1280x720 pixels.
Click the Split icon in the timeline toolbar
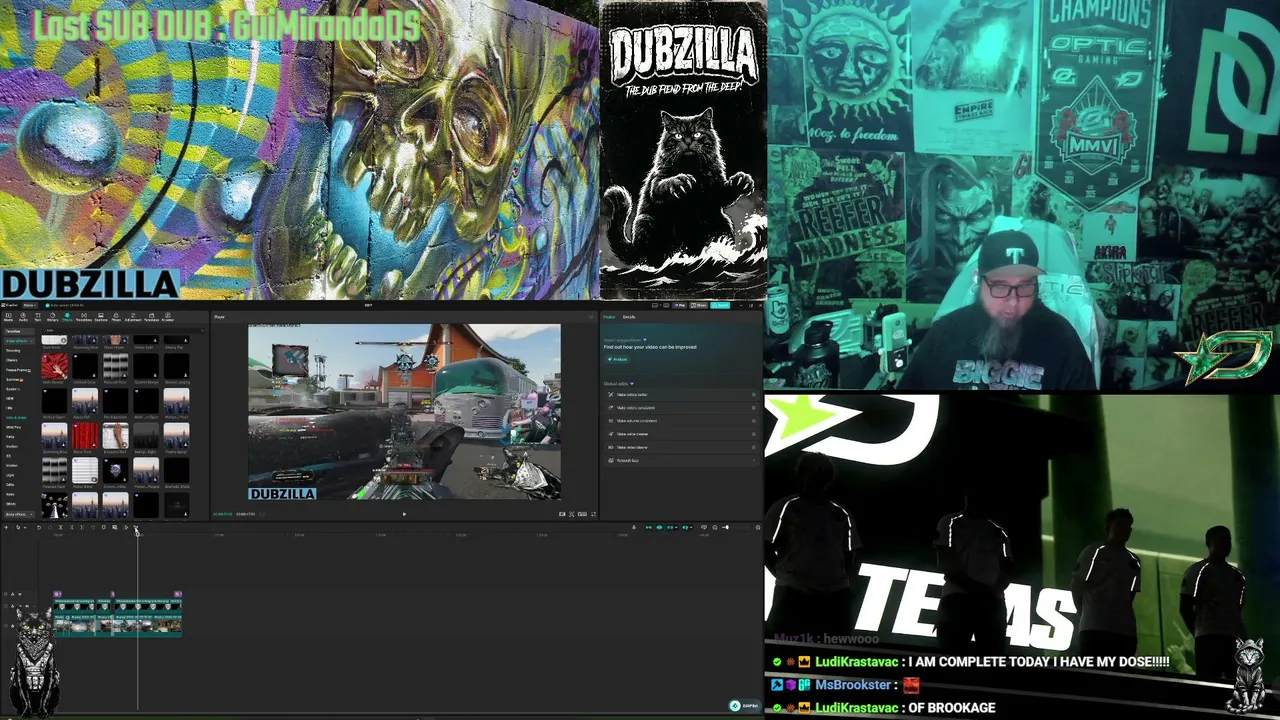[x=60, y=527]
